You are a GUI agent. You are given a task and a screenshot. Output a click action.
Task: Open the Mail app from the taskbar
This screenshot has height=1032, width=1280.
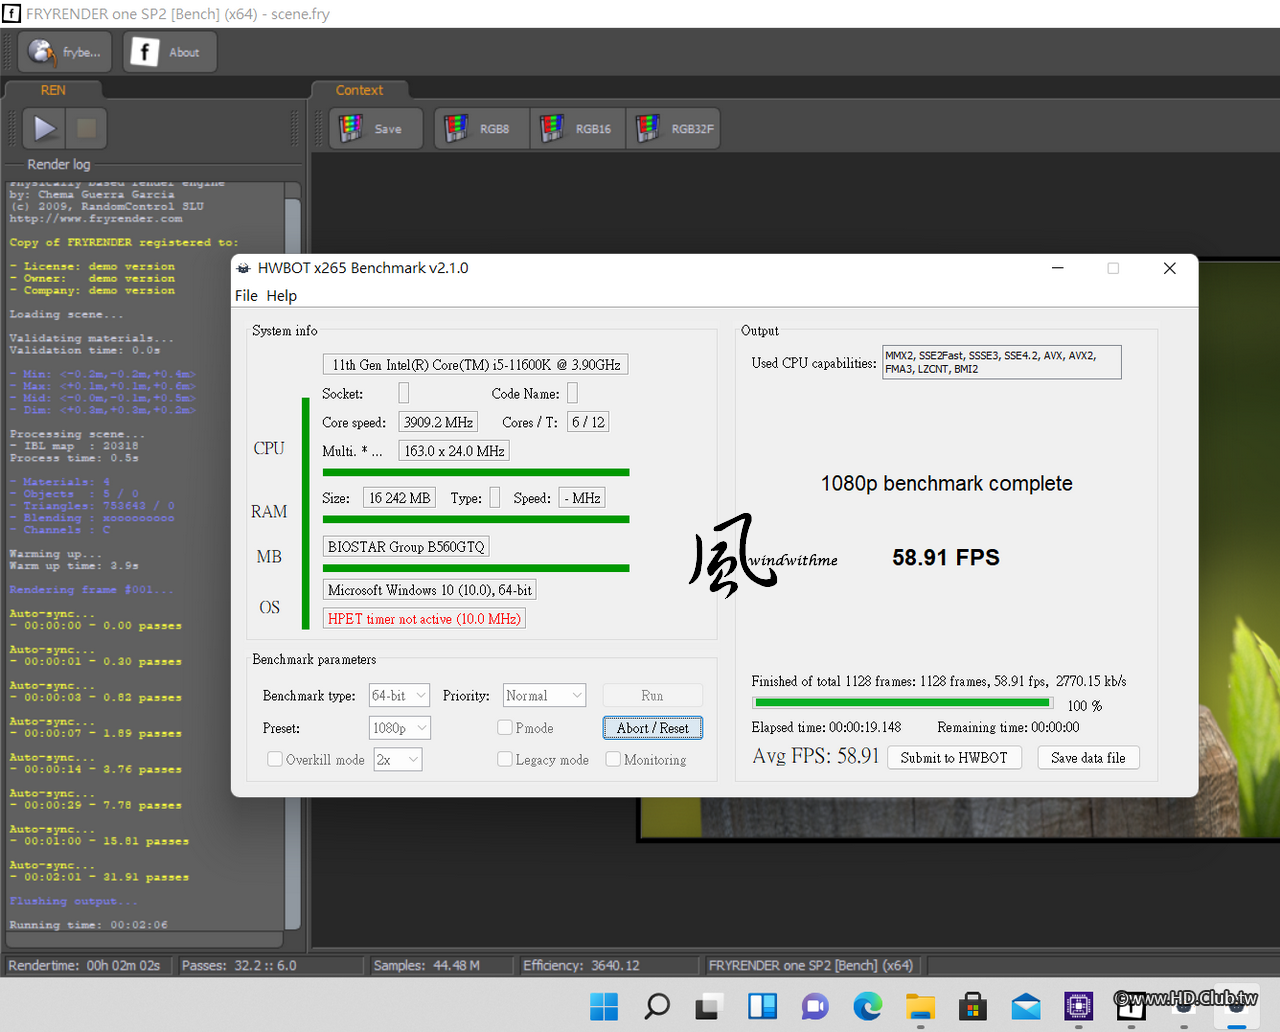click(1026, 1006)
